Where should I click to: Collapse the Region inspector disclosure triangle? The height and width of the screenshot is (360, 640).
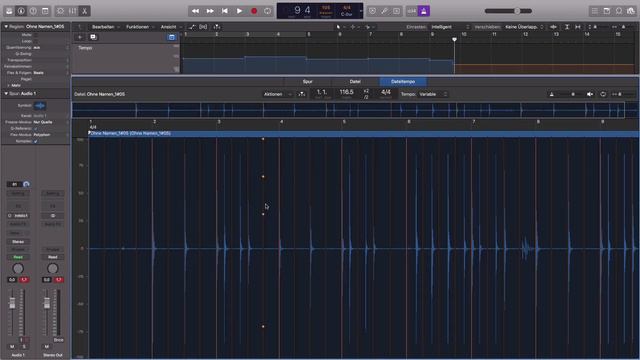pos(6,27)
